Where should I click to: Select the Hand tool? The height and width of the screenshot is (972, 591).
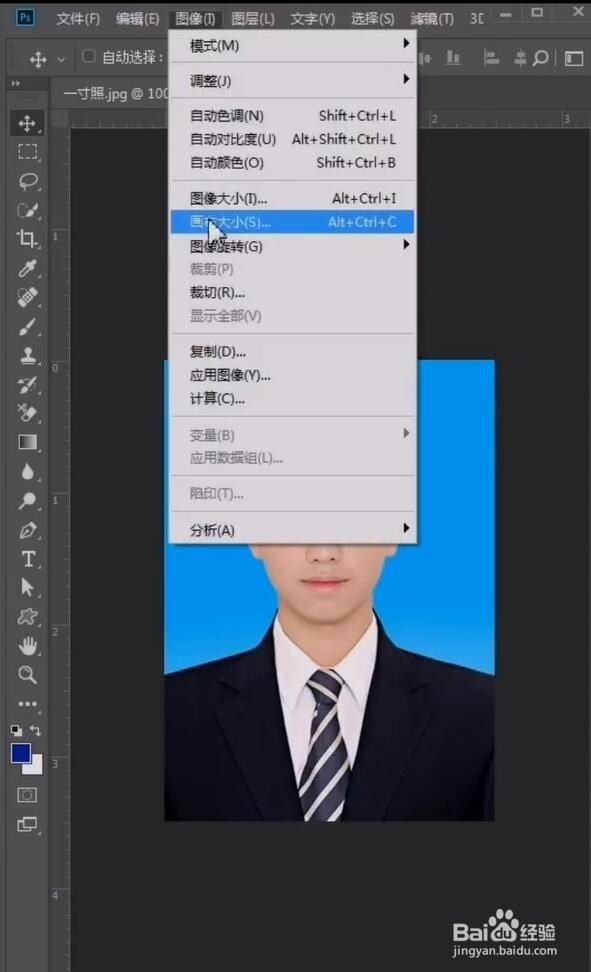point(27,646)
